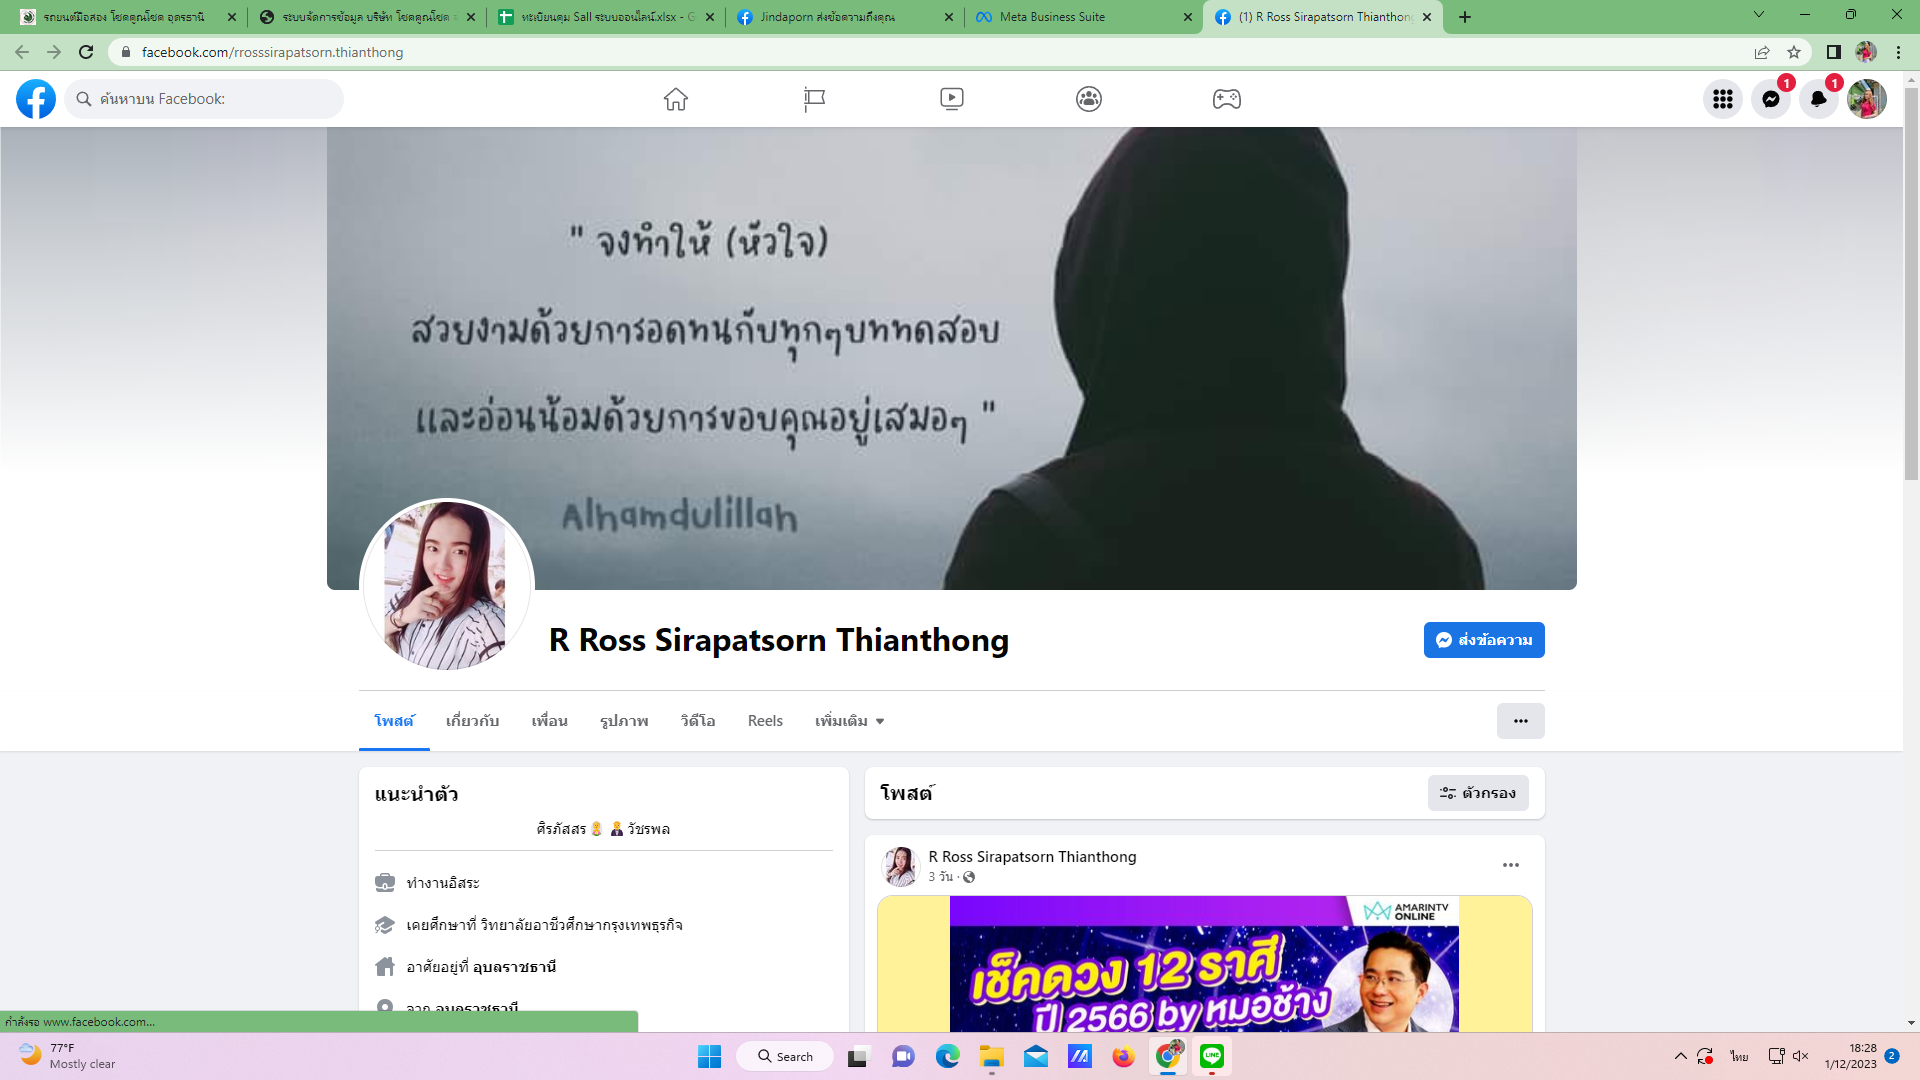1920x1080 pixels.
Task: Open LINE app in Windows taskbar
Action: (1211, 1056)
